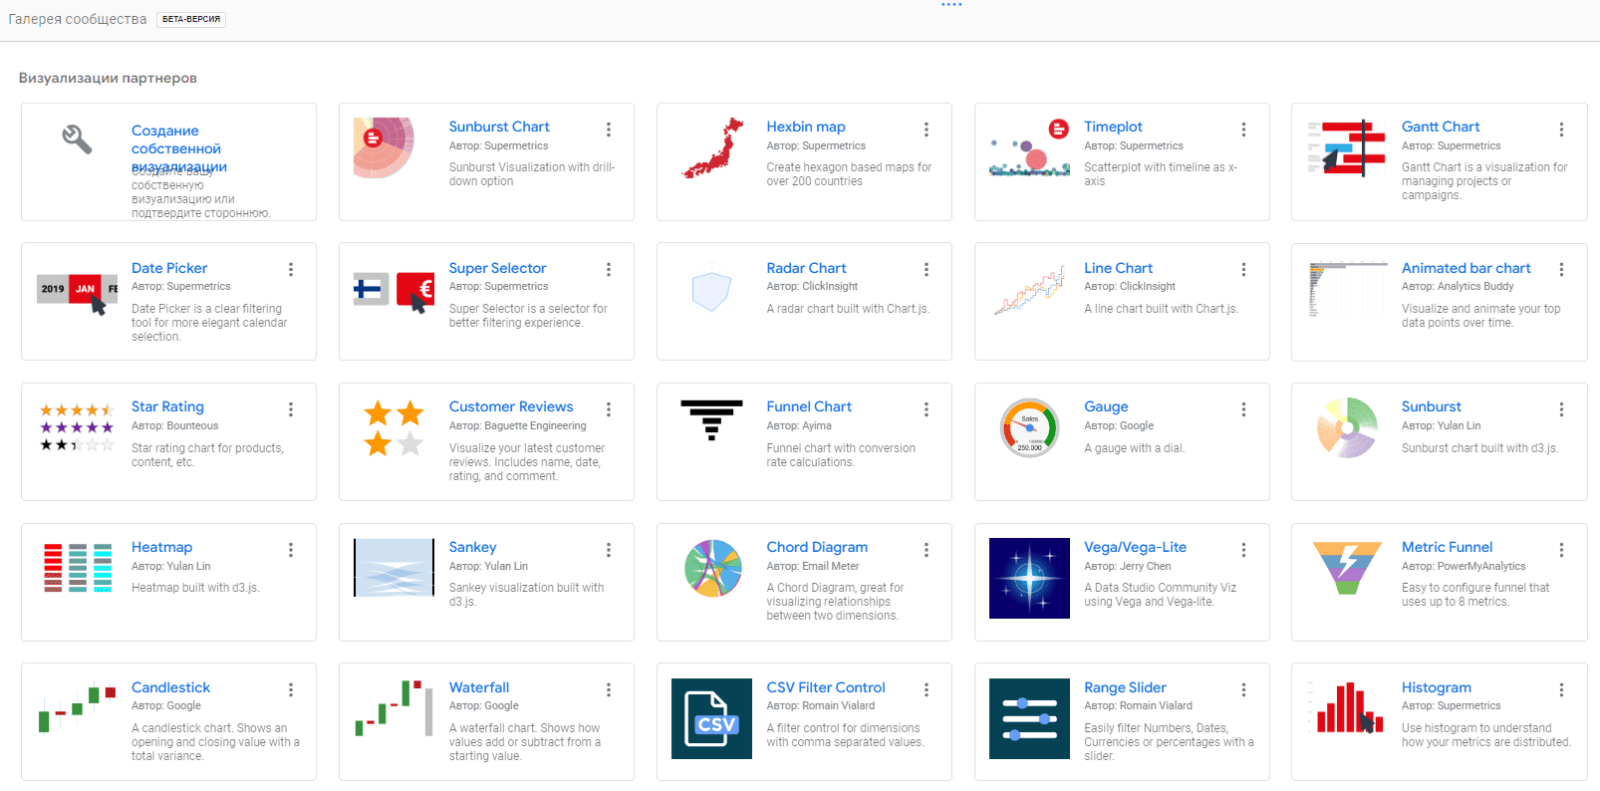
Task: Open the three-dot menu for Metric Funnel
Action: (x=1561, y=550)
